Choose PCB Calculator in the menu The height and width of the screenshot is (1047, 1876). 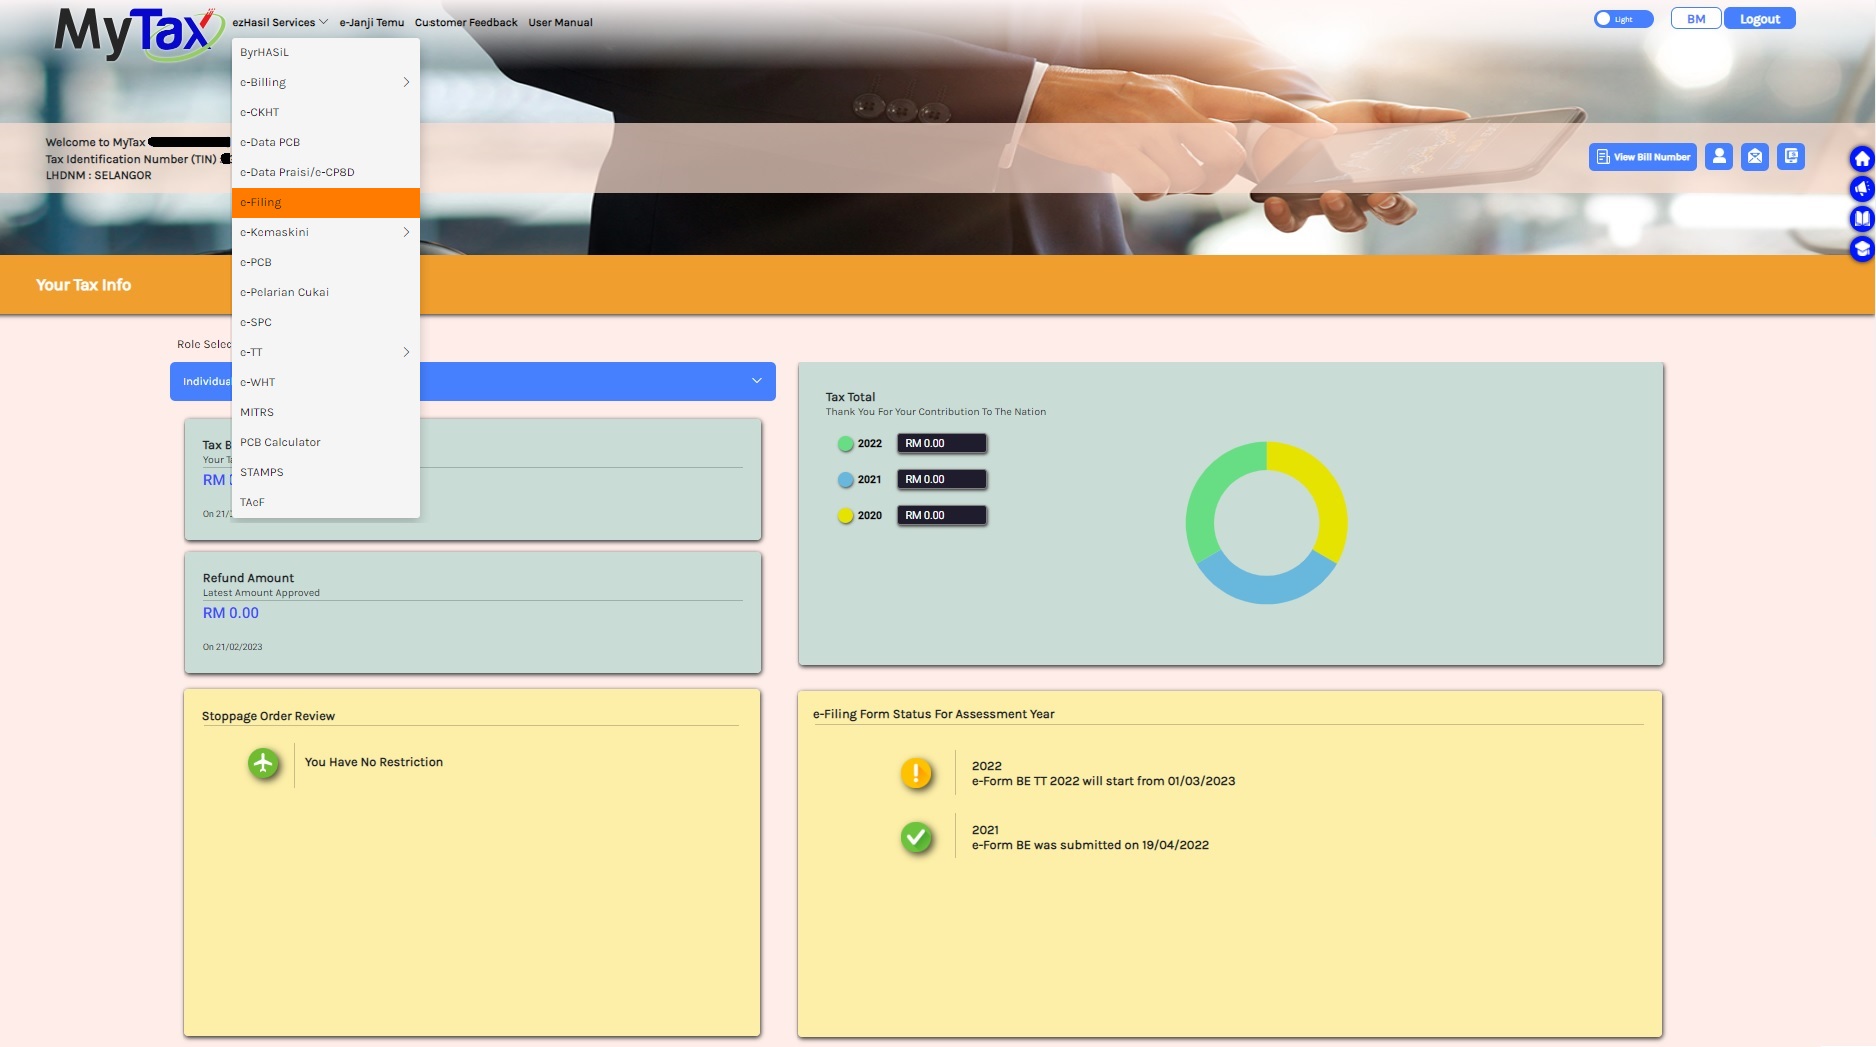280,442
